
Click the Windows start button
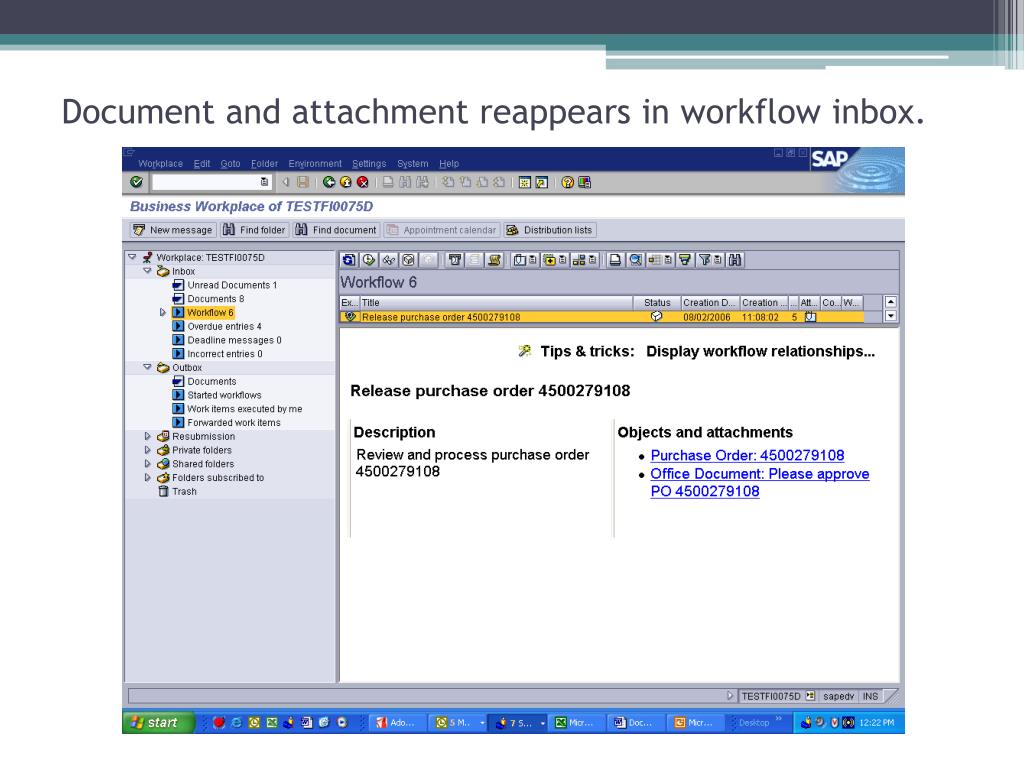pos(157,722)
